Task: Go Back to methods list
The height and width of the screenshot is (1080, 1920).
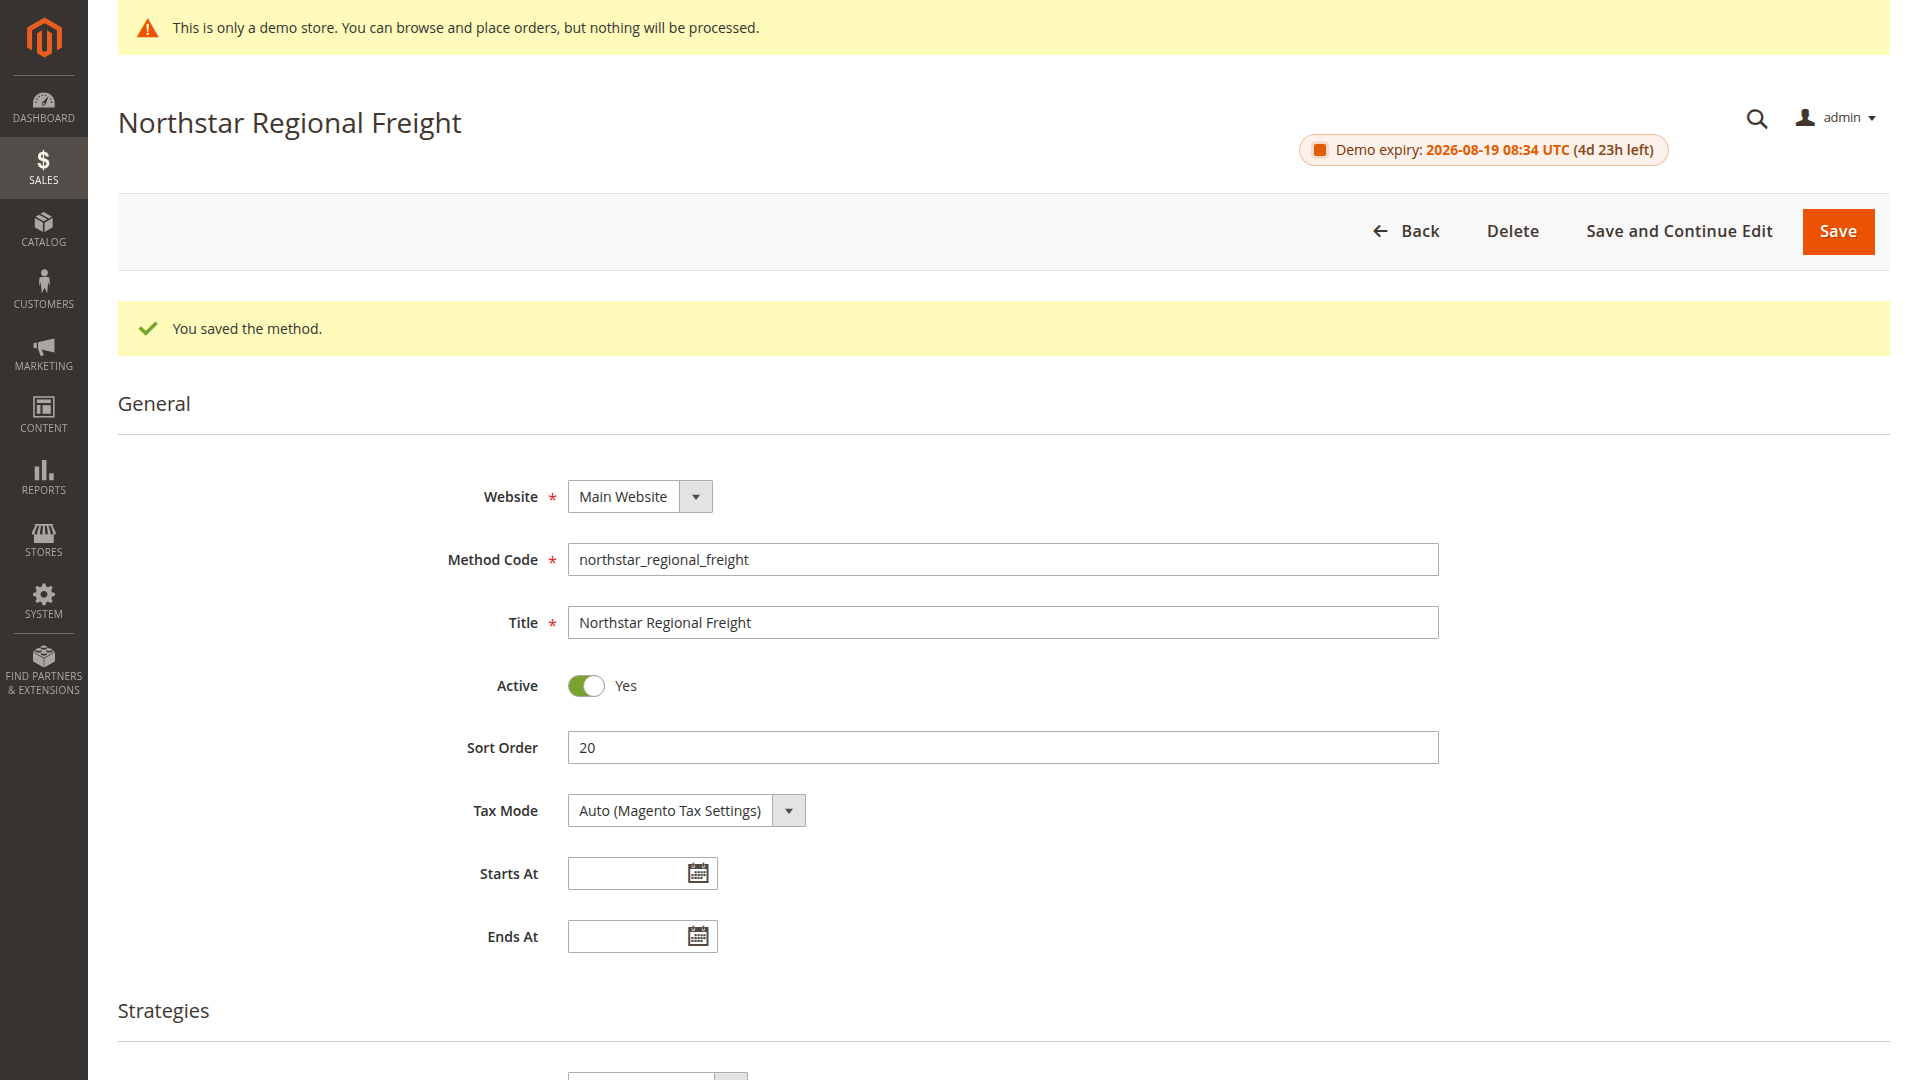Action: 1406,231
